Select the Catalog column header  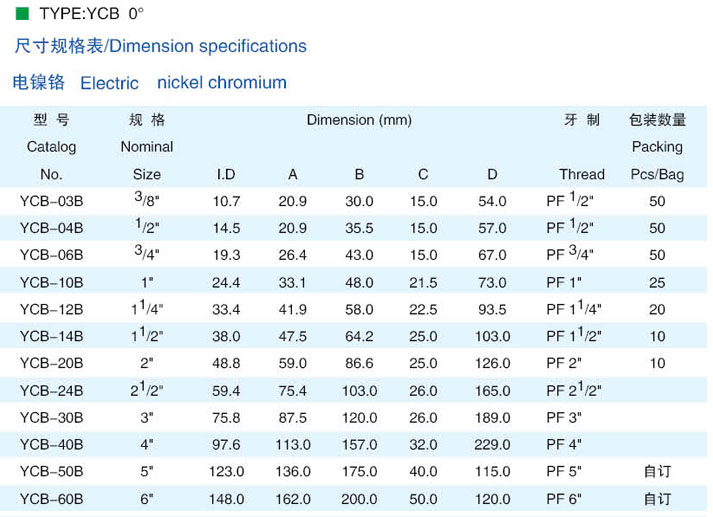51,147
